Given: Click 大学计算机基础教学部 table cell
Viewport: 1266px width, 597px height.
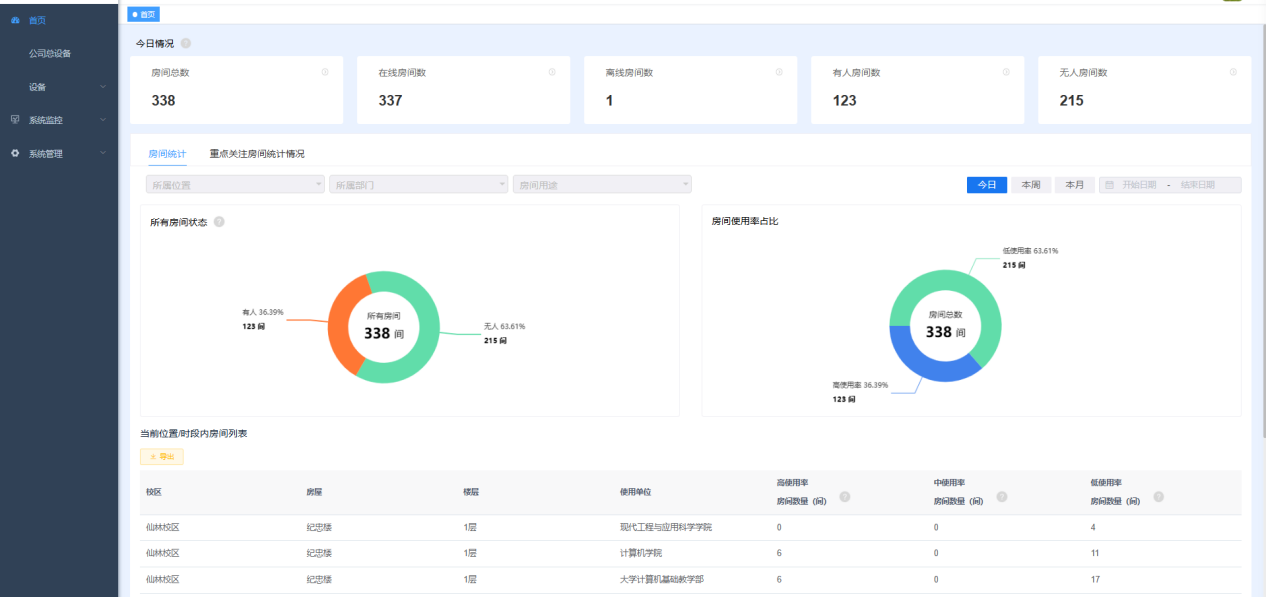Looking at the screenshot, I should 662,579.
